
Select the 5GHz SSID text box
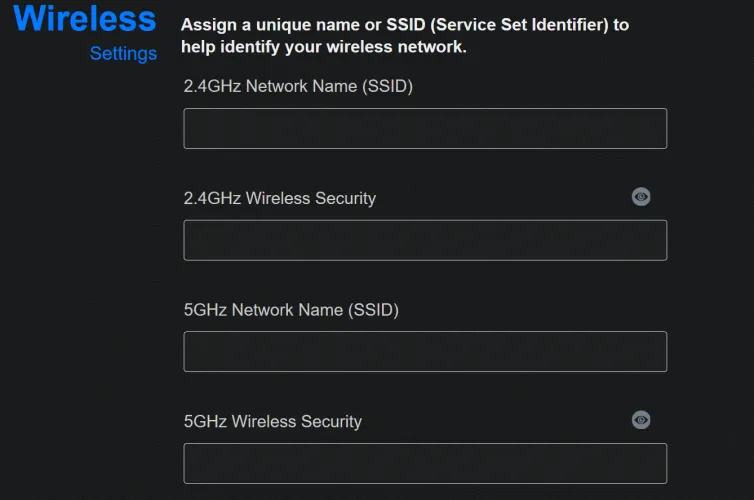point(425,352)
